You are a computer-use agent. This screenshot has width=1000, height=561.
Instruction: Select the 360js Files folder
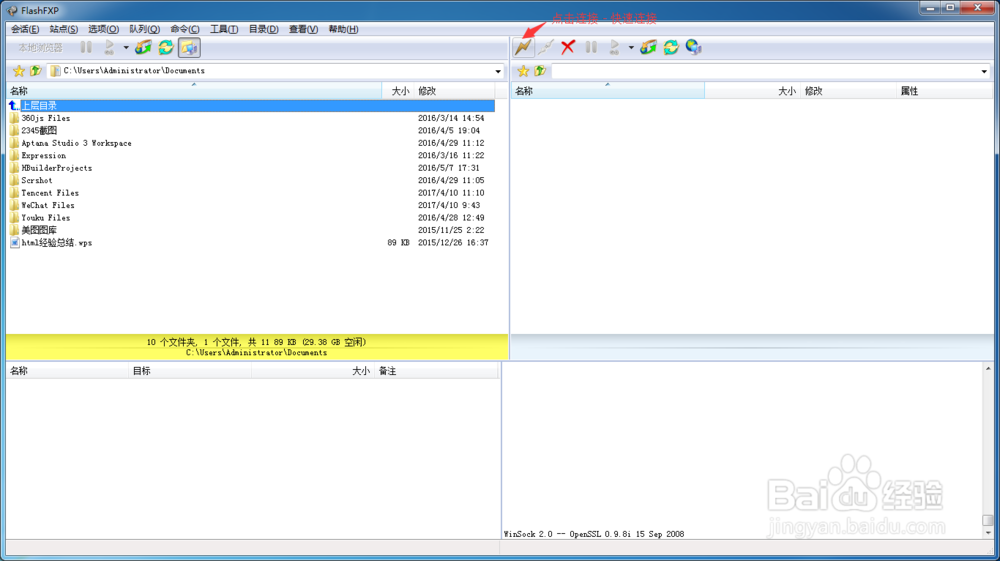click(x=251, y=118)
